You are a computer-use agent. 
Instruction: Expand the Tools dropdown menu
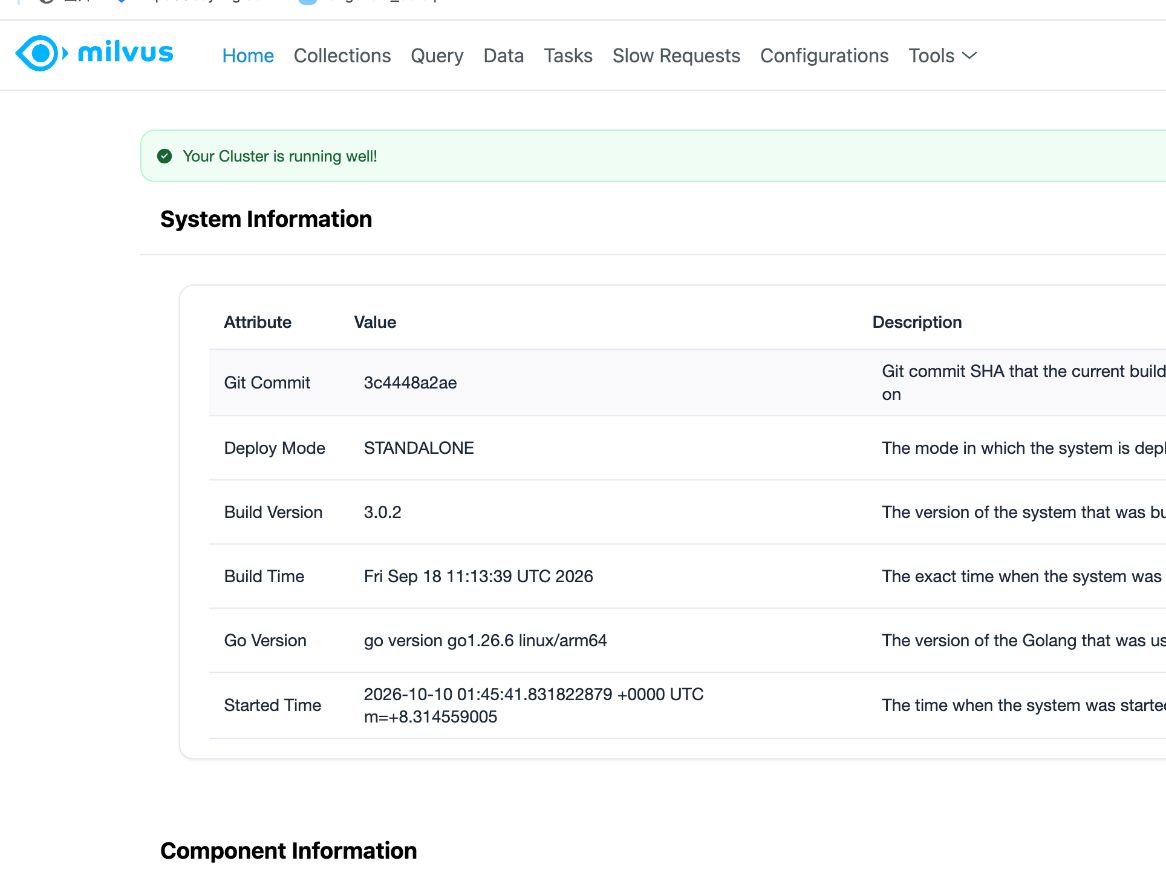(x=942, y=56)
